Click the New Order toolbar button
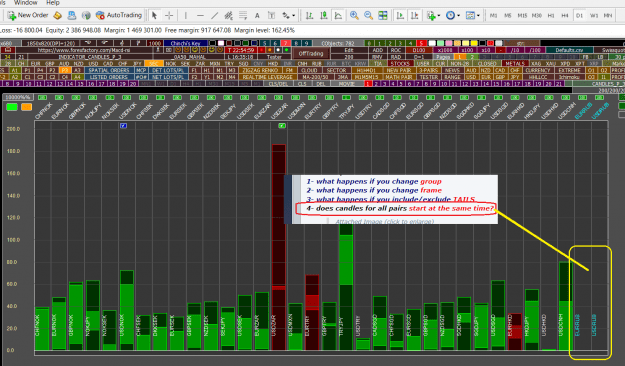 point(28,15)
